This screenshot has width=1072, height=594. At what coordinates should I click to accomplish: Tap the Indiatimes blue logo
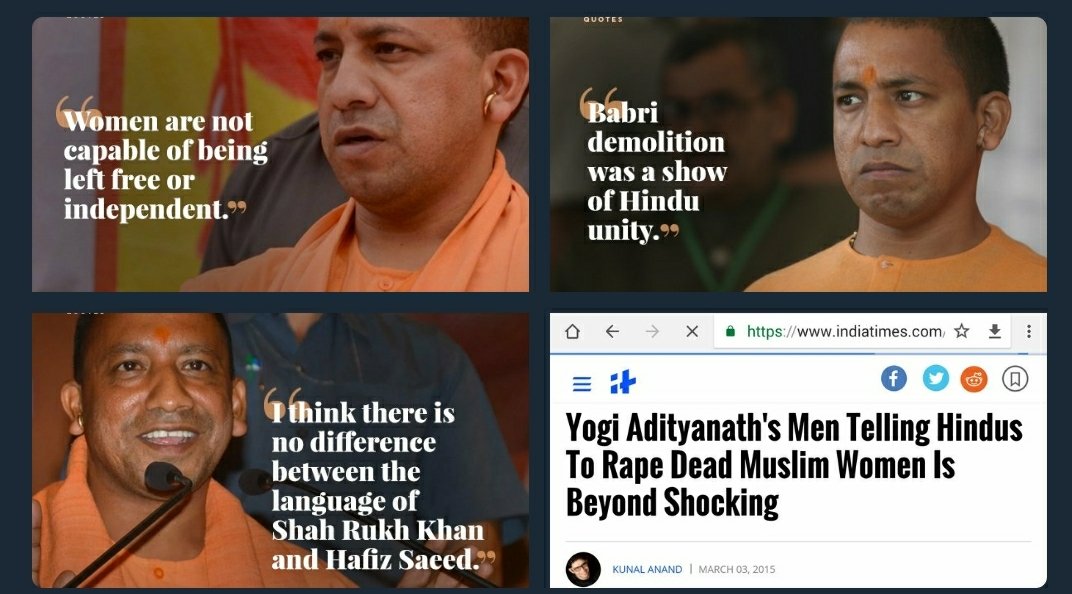623,382
